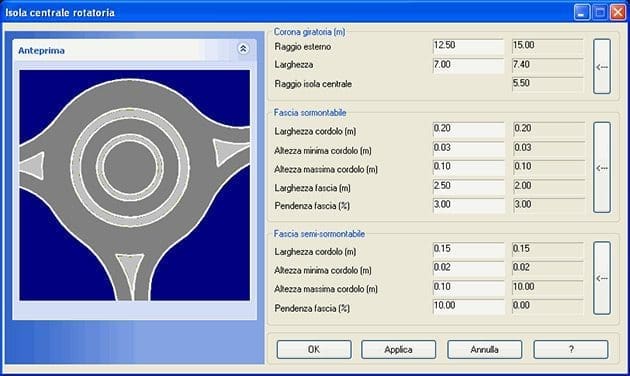Click the Fascia sormontabile arrow button
The image size is (630, 376).
click(x=602, y=168)
